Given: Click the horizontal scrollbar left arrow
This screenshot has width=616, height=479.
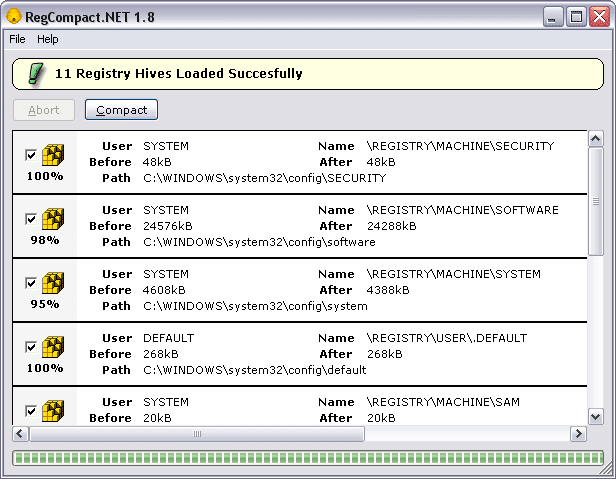Looking at the screenshot, I should [x=20, y=434].
